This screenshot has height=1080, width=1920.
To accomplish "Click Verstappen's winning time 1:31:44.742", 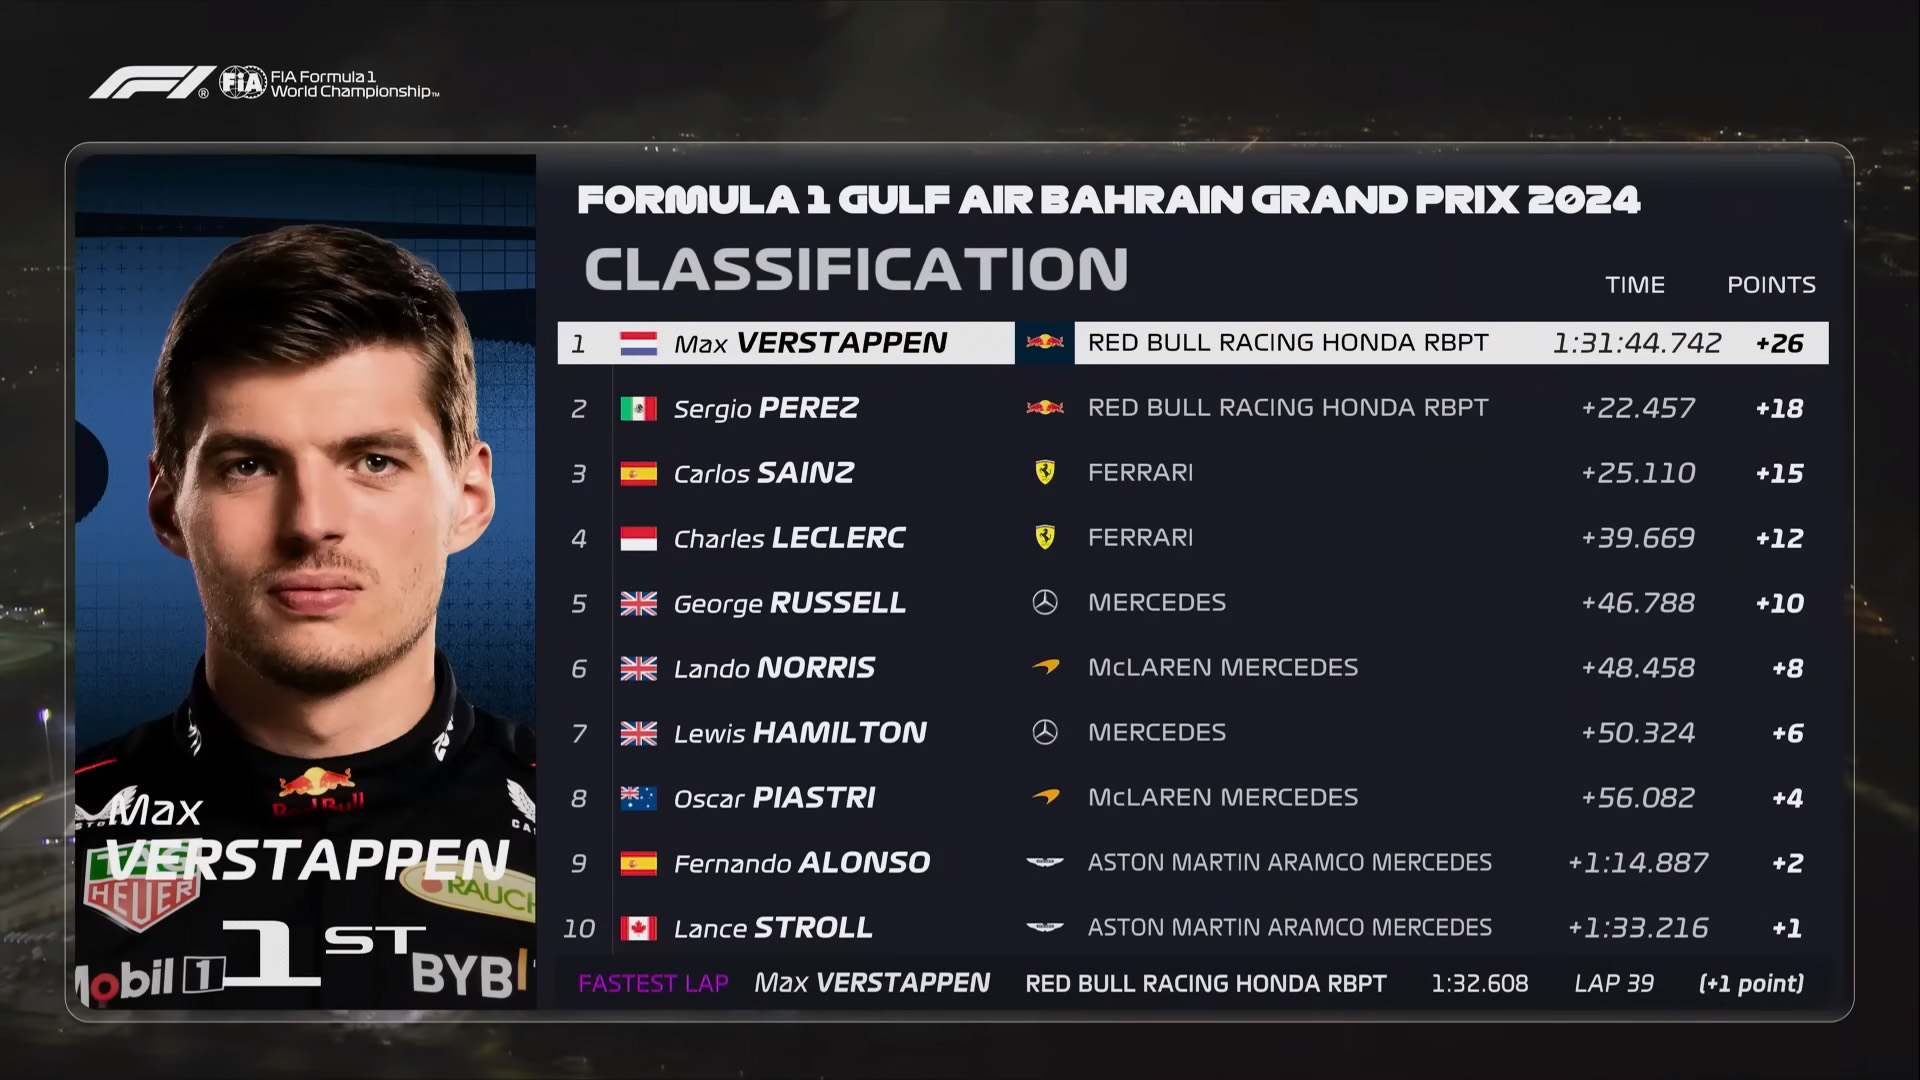I will pyautogui.click(x=1637, y=344).
